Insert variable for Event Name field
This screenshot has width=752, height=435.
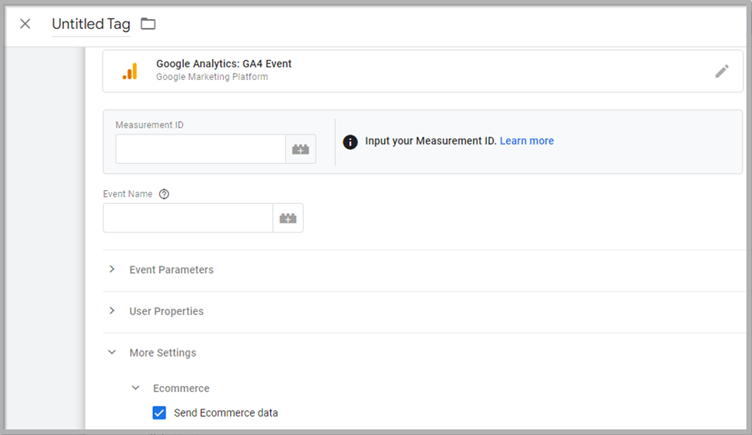coord(288,218)
